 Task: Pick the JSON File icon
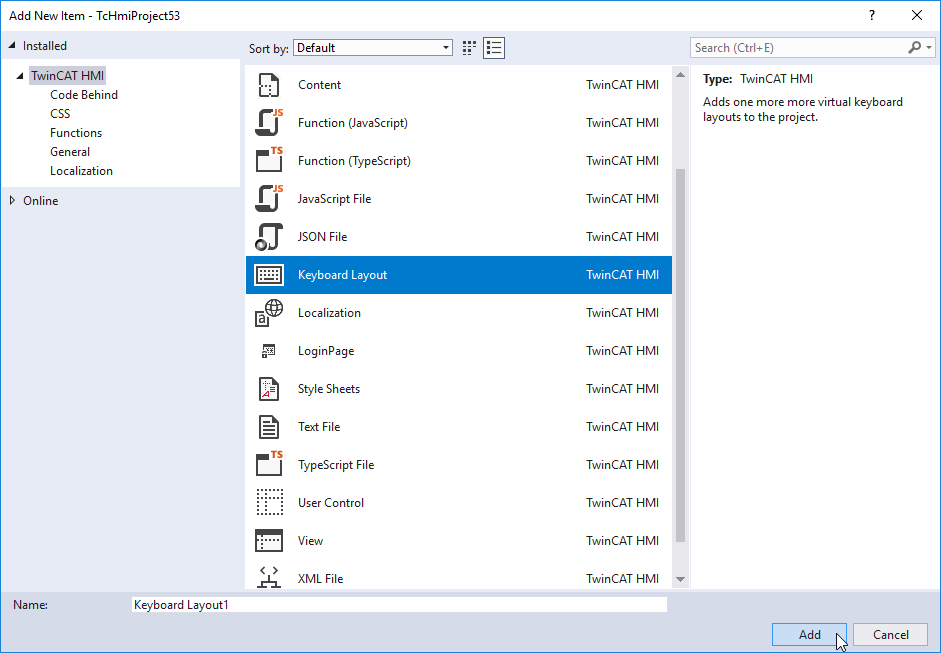pos(269,236)
